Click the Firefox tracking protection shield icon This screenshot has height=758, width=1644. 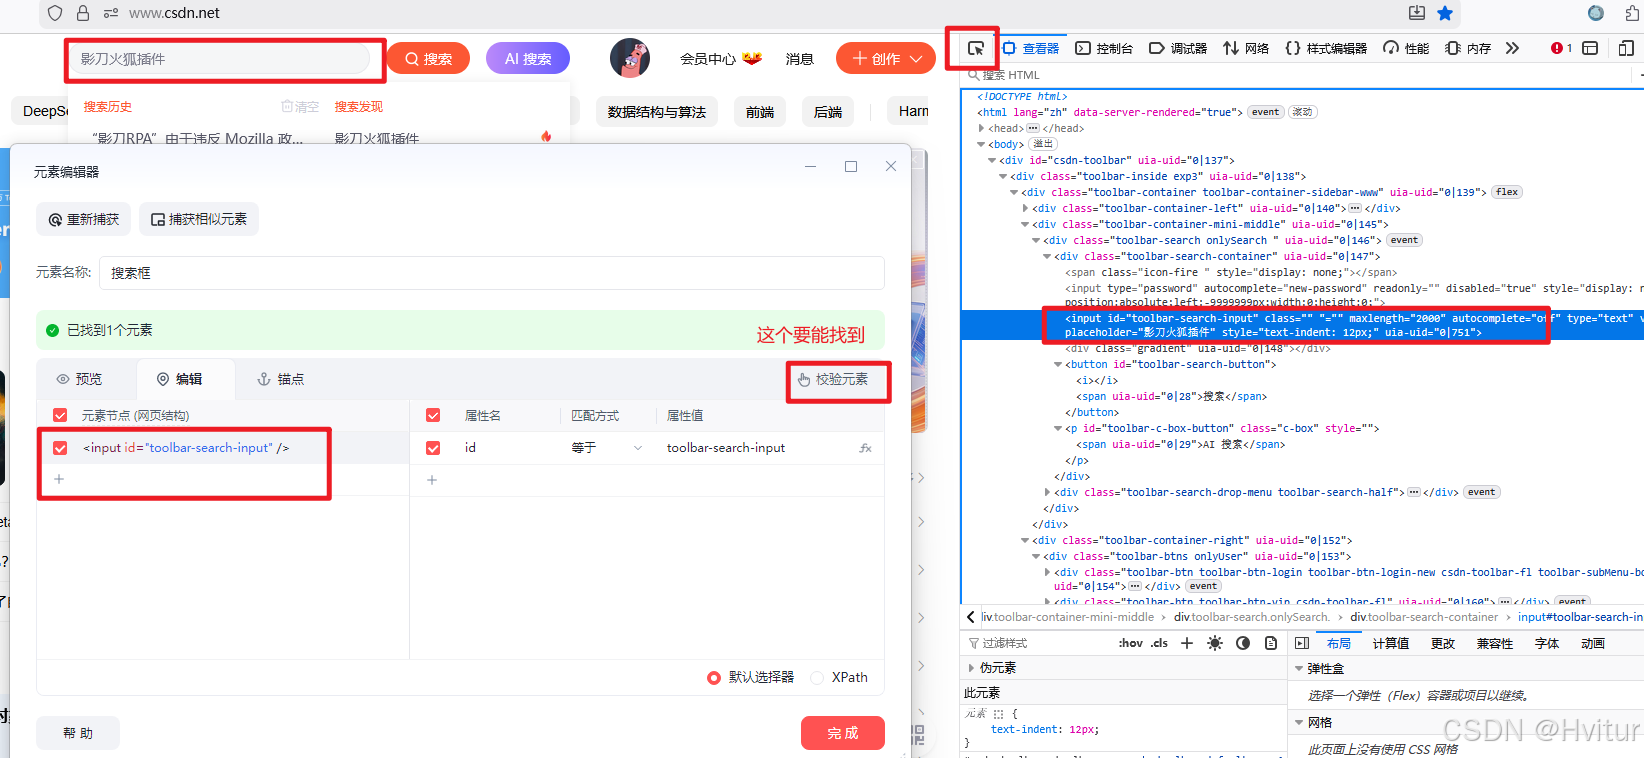(x=55, y=13)
